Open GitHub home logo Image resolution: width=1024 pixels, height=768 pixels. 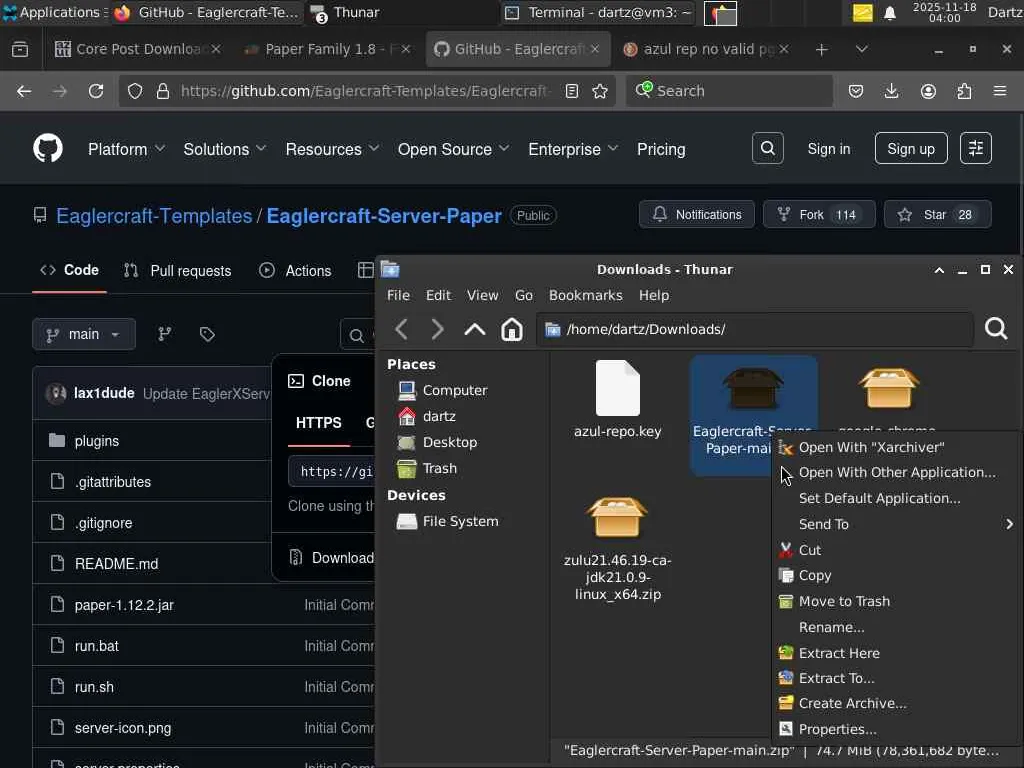(x=48, y=149)
